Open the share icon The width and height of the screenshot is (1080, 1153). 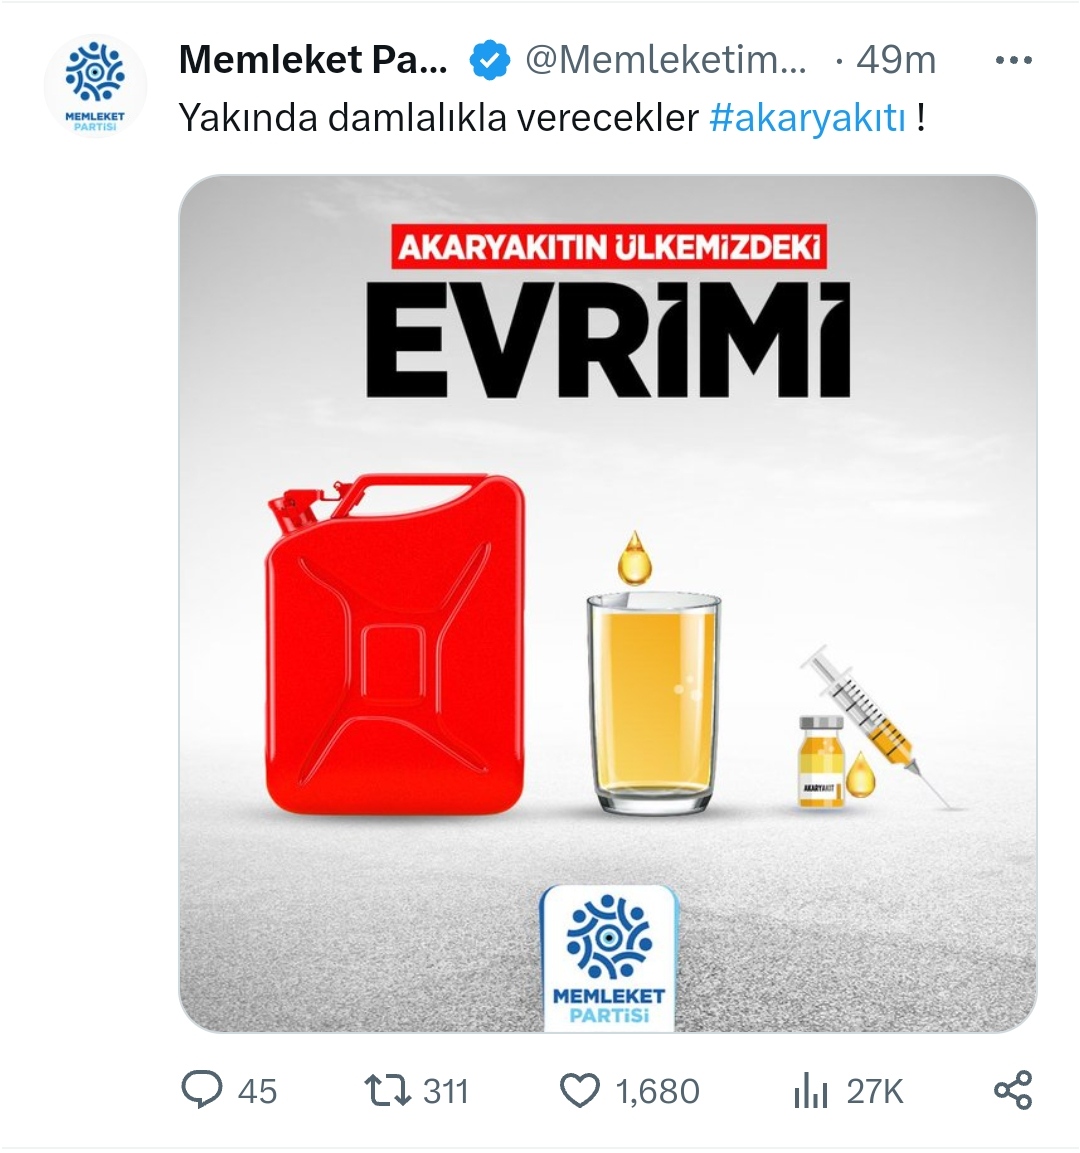pos(1013,1090)
